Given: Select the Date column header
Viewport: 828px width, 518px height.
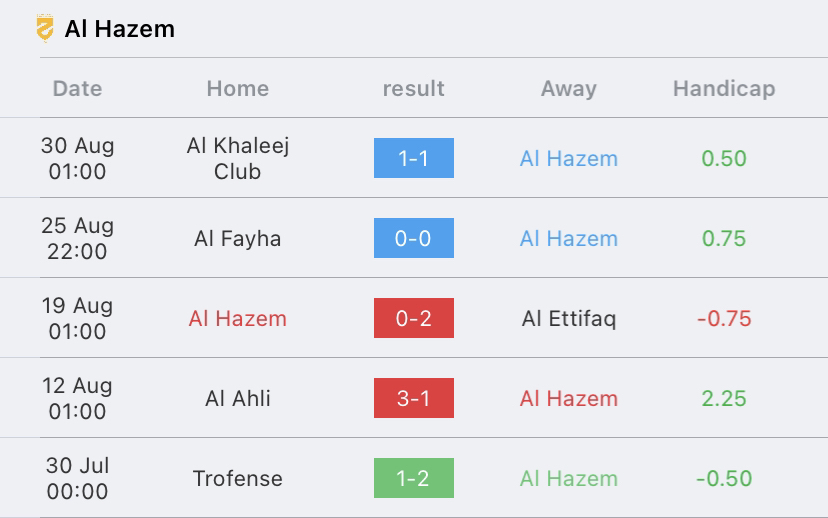Looking at the screenshot, I should 77,88.
